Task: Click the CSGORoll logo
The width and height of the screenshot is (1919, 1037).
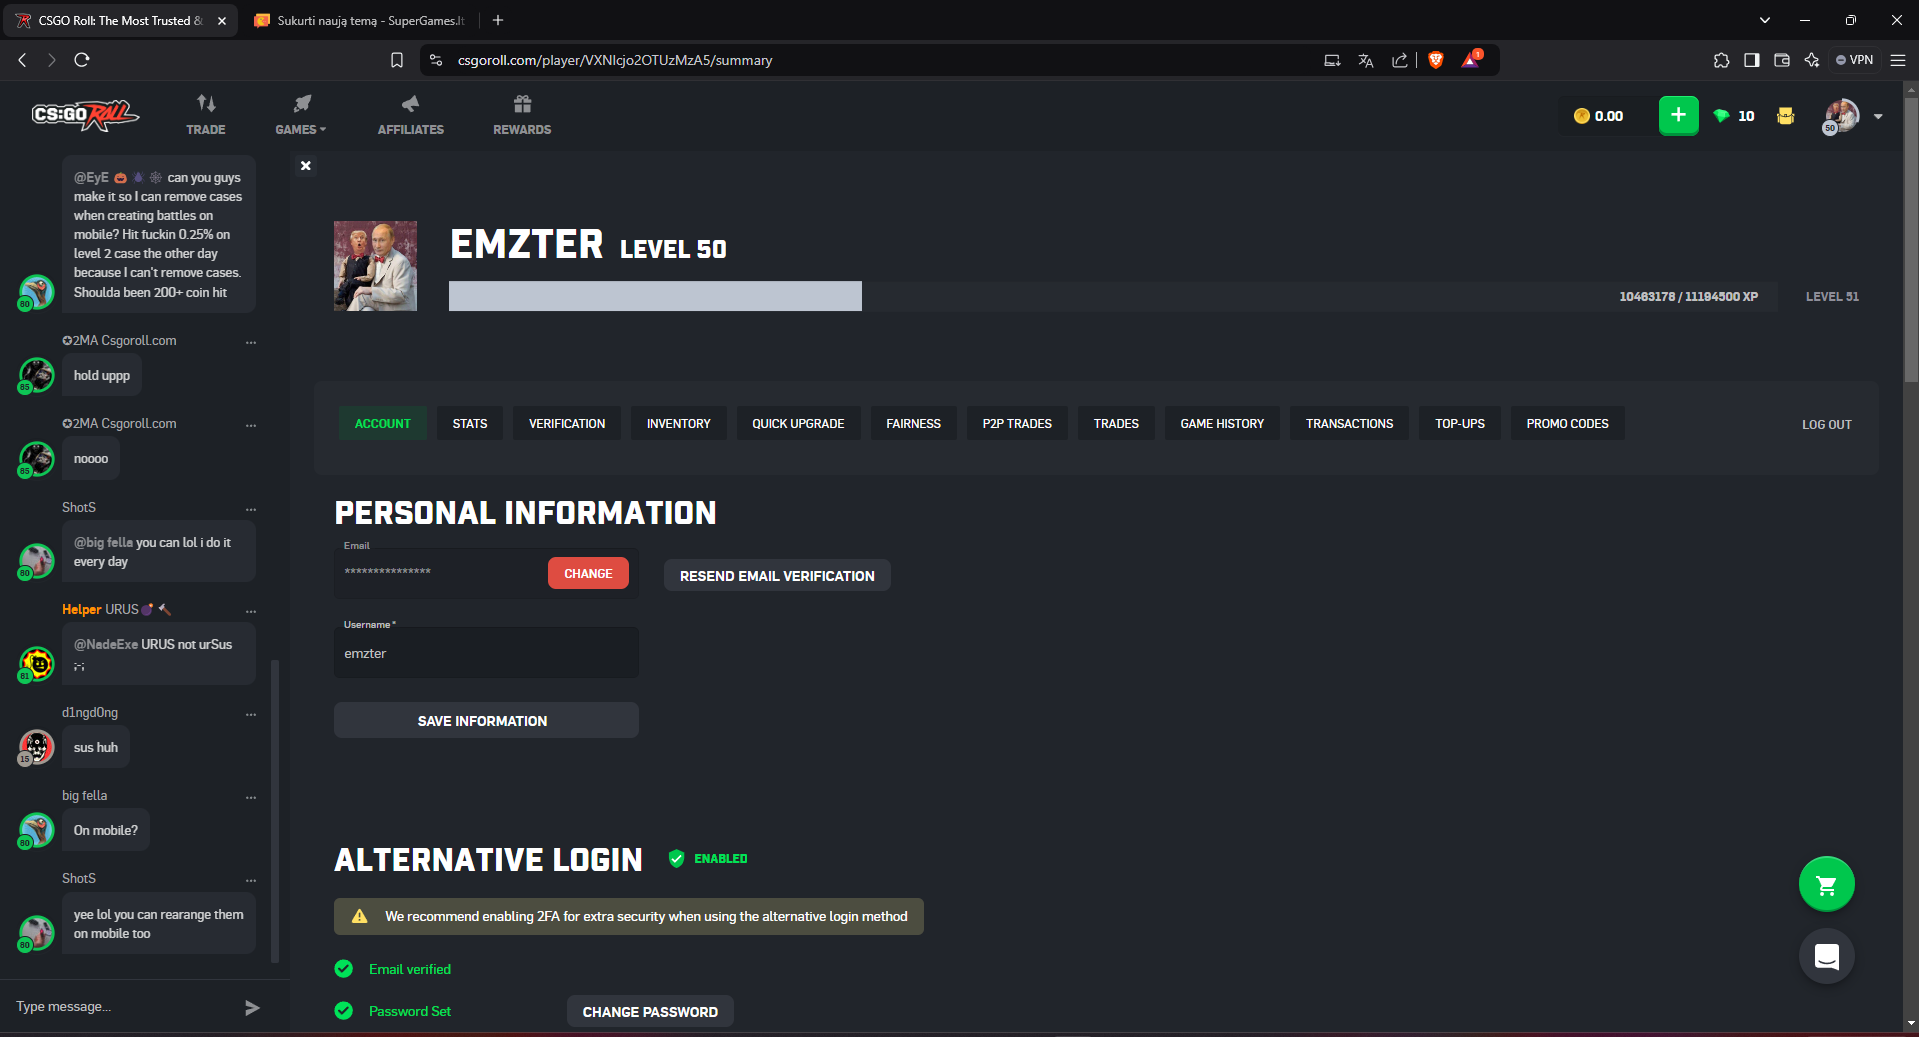Action: click(x=85, y=116)
